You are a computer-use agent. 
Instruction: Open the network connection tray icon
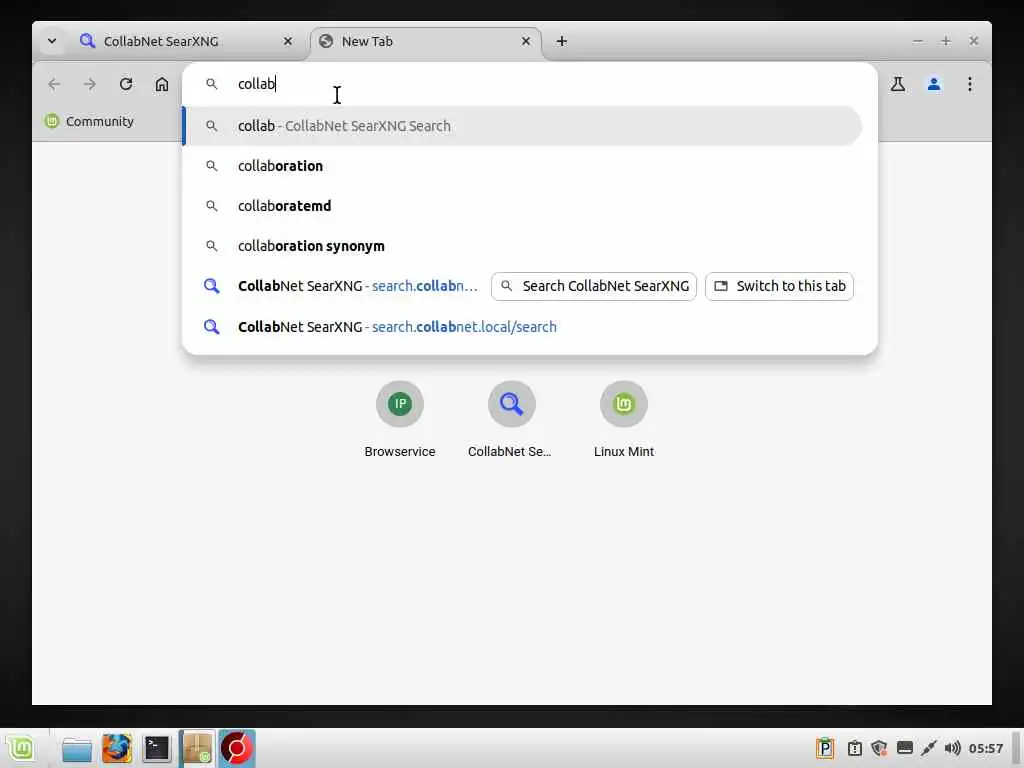pos(929,748)
